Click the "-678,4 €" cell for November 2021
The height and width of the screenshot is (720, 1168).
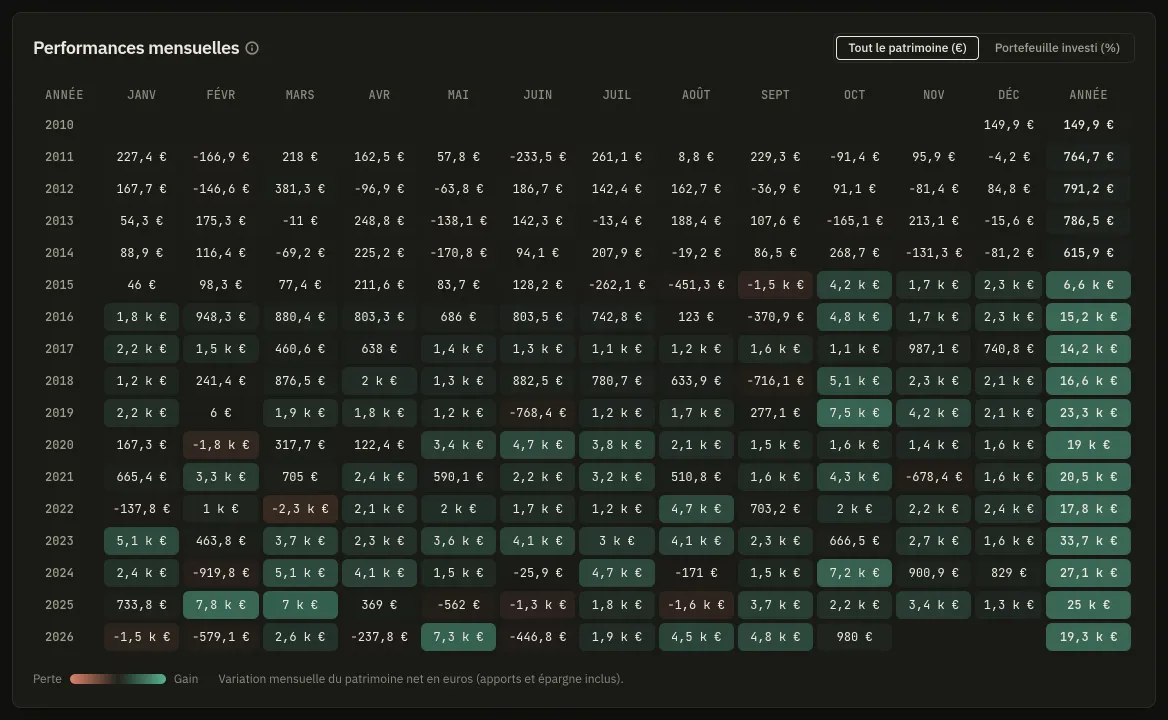tap(933, 477)
